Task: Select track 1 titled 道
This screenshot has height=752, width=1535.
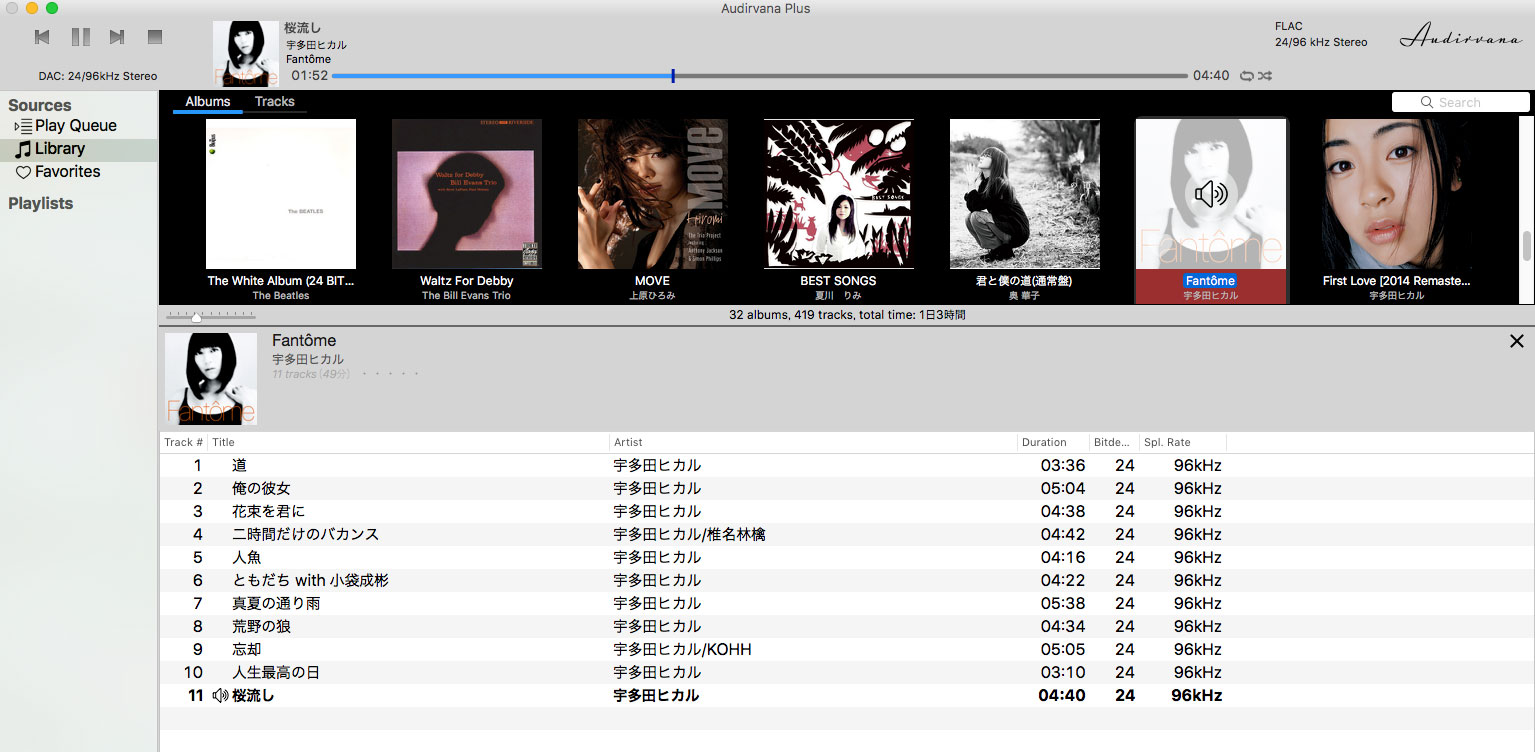Action: (x=846, y=465)
